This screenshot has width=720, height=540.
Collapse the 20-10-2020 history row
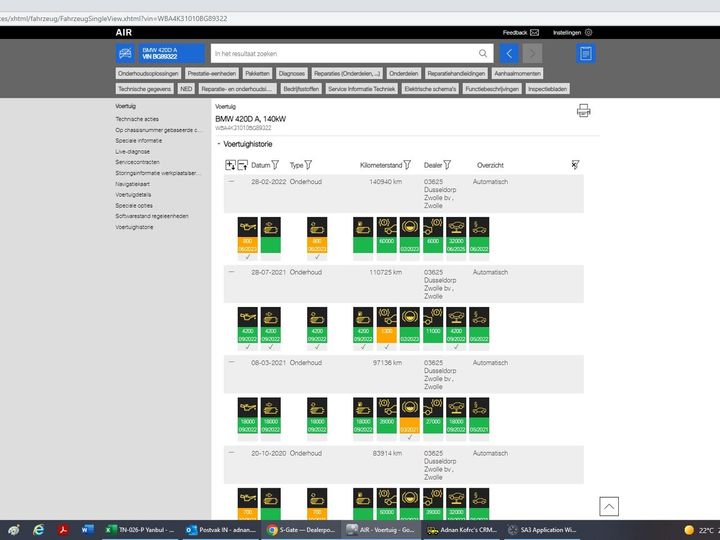pyautogui.click(x=231, y=453)
